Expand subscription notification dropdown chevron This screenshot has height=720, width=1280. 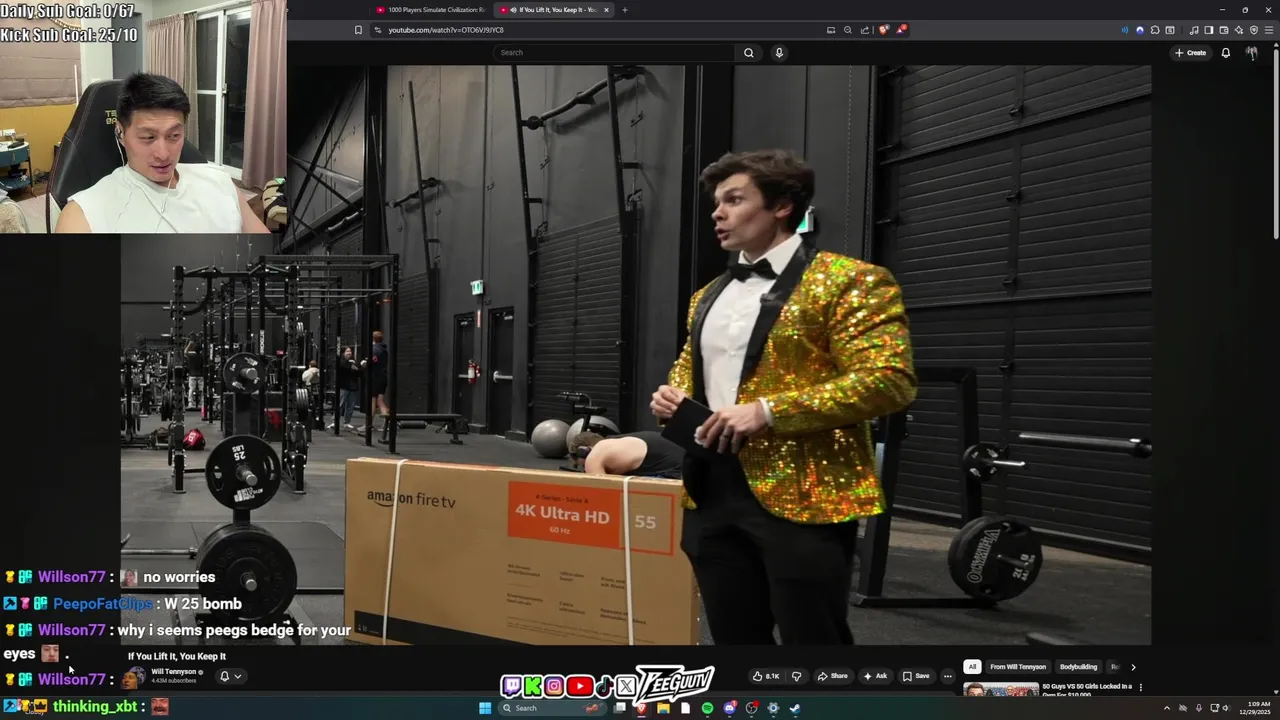point(237,676)
